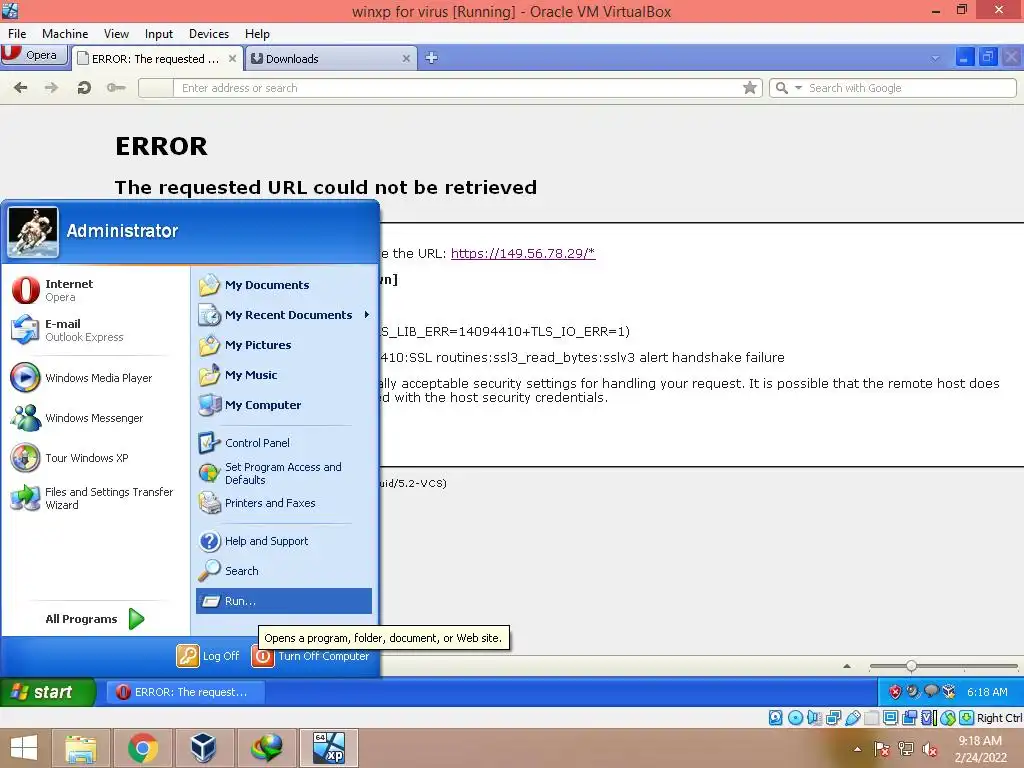
Task: Click the Log Off button
Action: pos(208,656)
